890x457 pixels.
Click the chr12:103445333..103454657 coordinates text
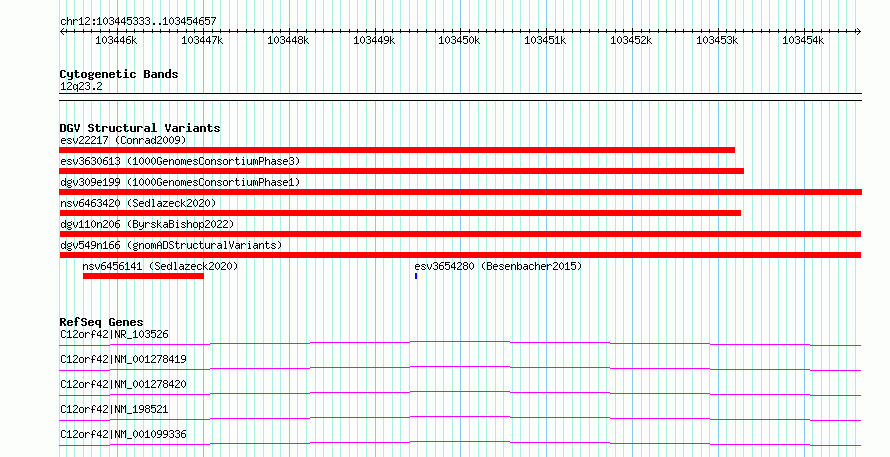138,22
